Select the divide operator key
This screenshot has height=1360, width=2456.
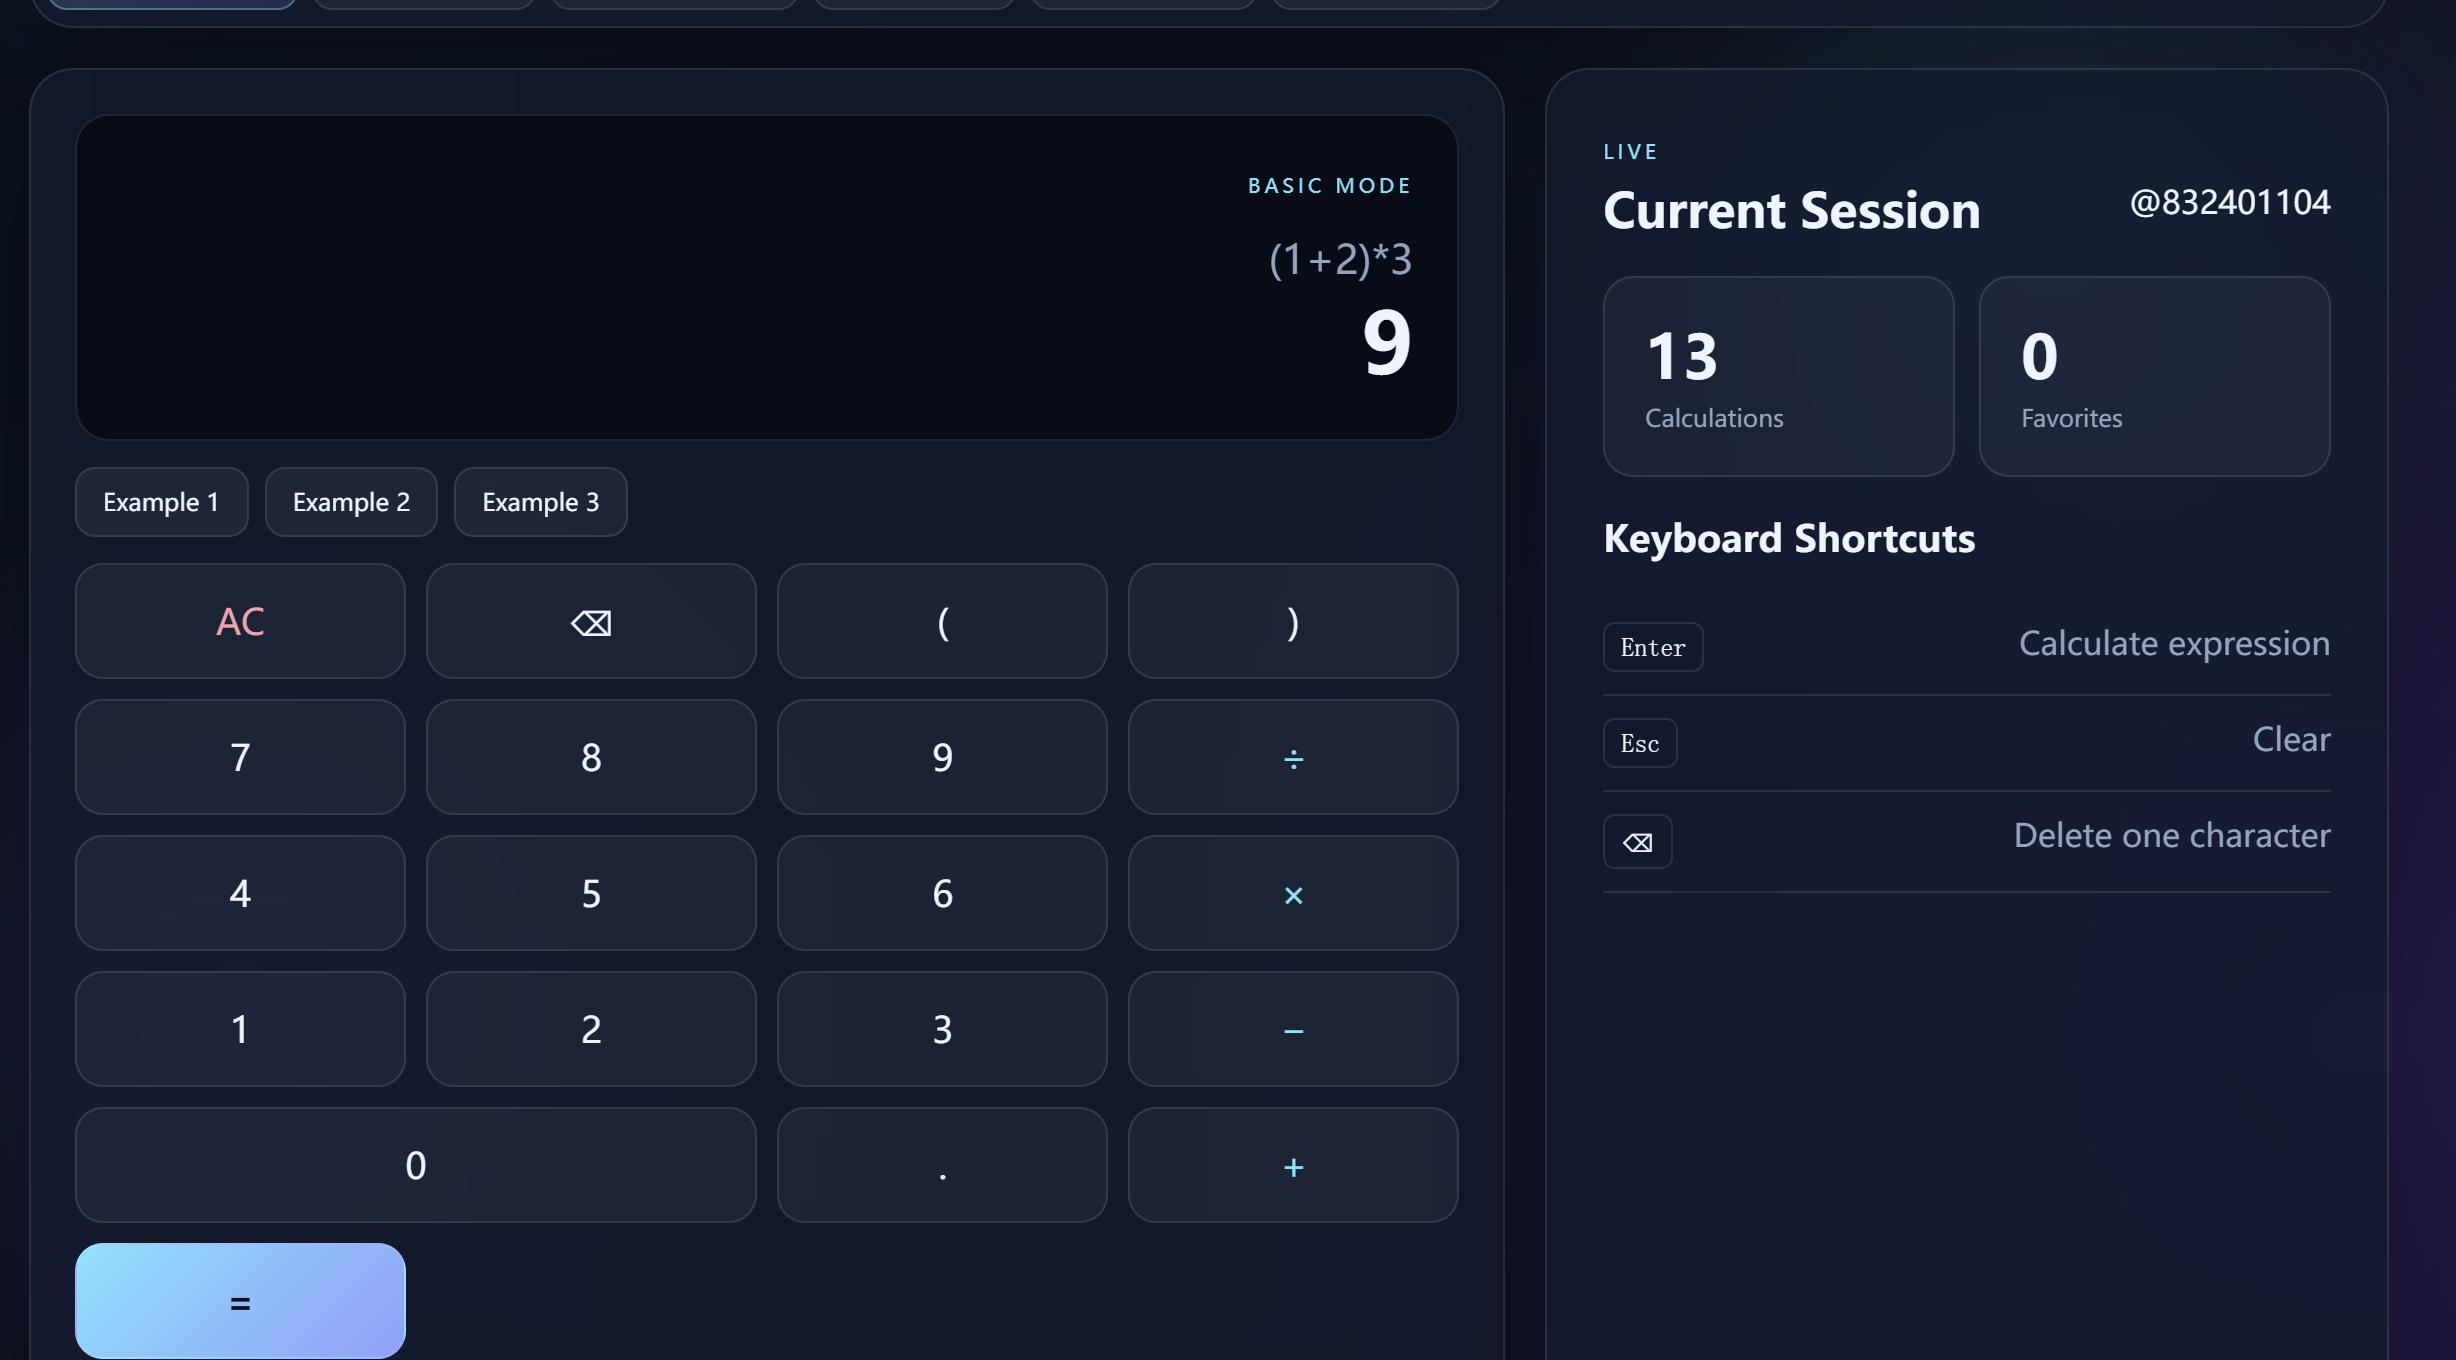click(1293, 757)
